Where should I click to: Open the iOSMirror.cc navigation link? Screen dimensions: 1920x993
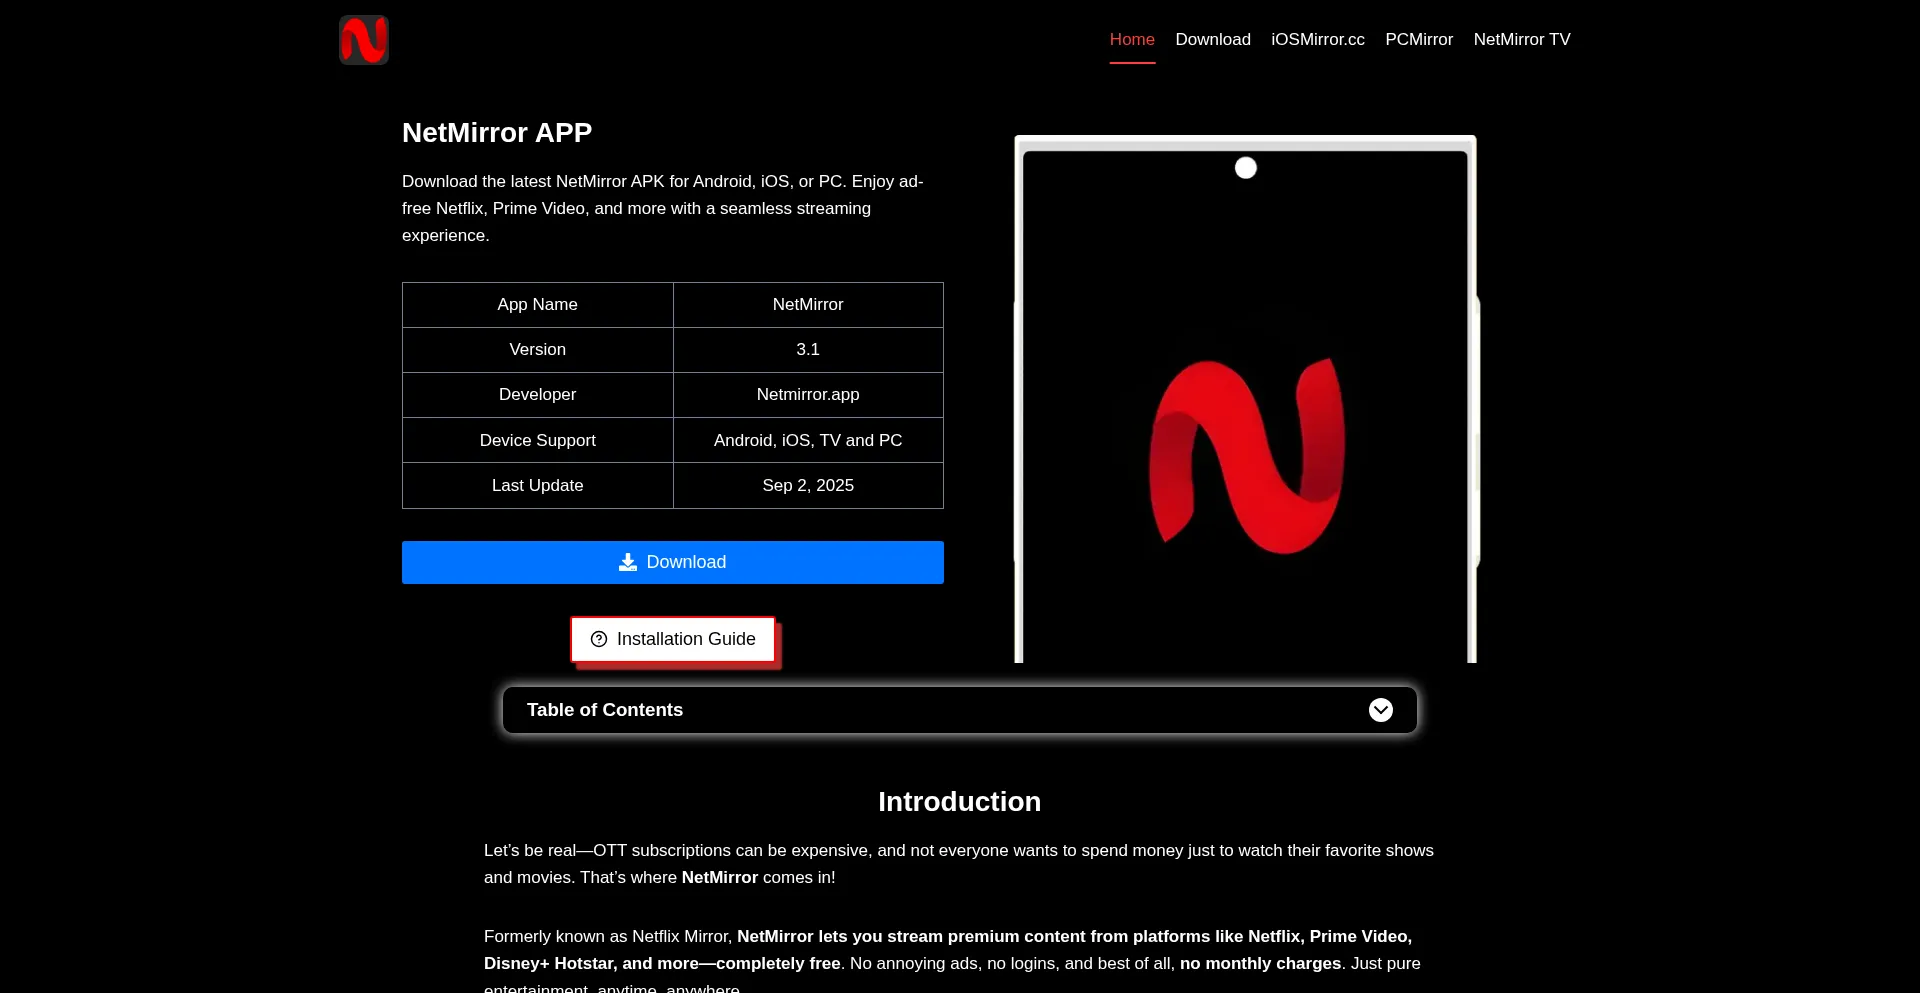coord(1317,39)
